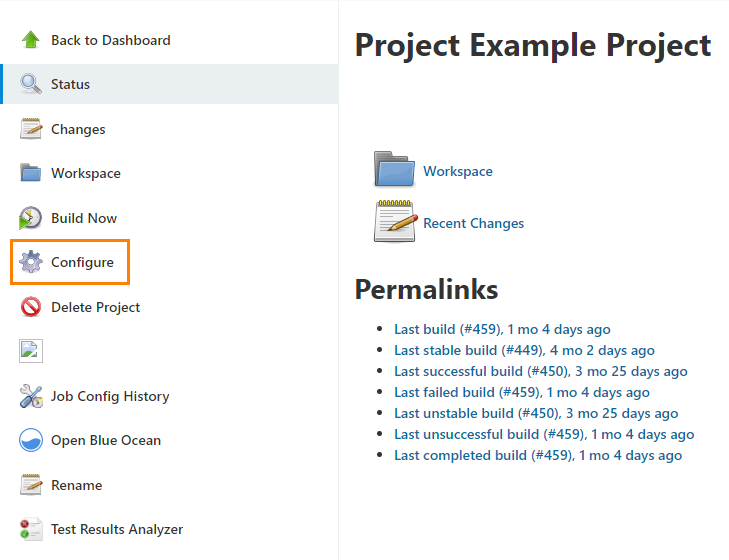The height and width of the screenshot is (560, 729).
Task: Click the Status magnifying glass icon
Action: (x=31, y=84)
